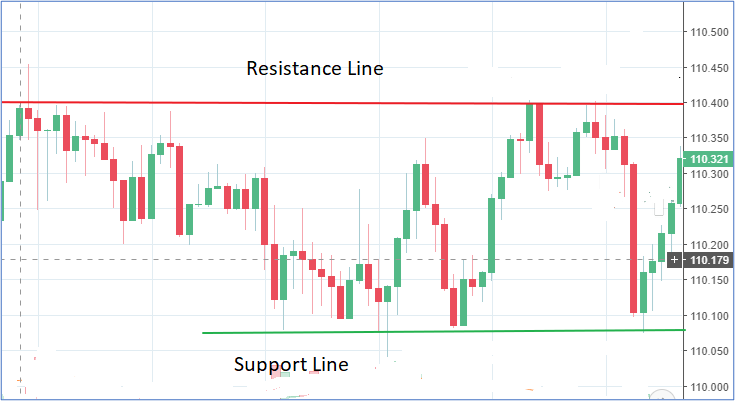Click the 110.100 price axis label

coord(709,316)
